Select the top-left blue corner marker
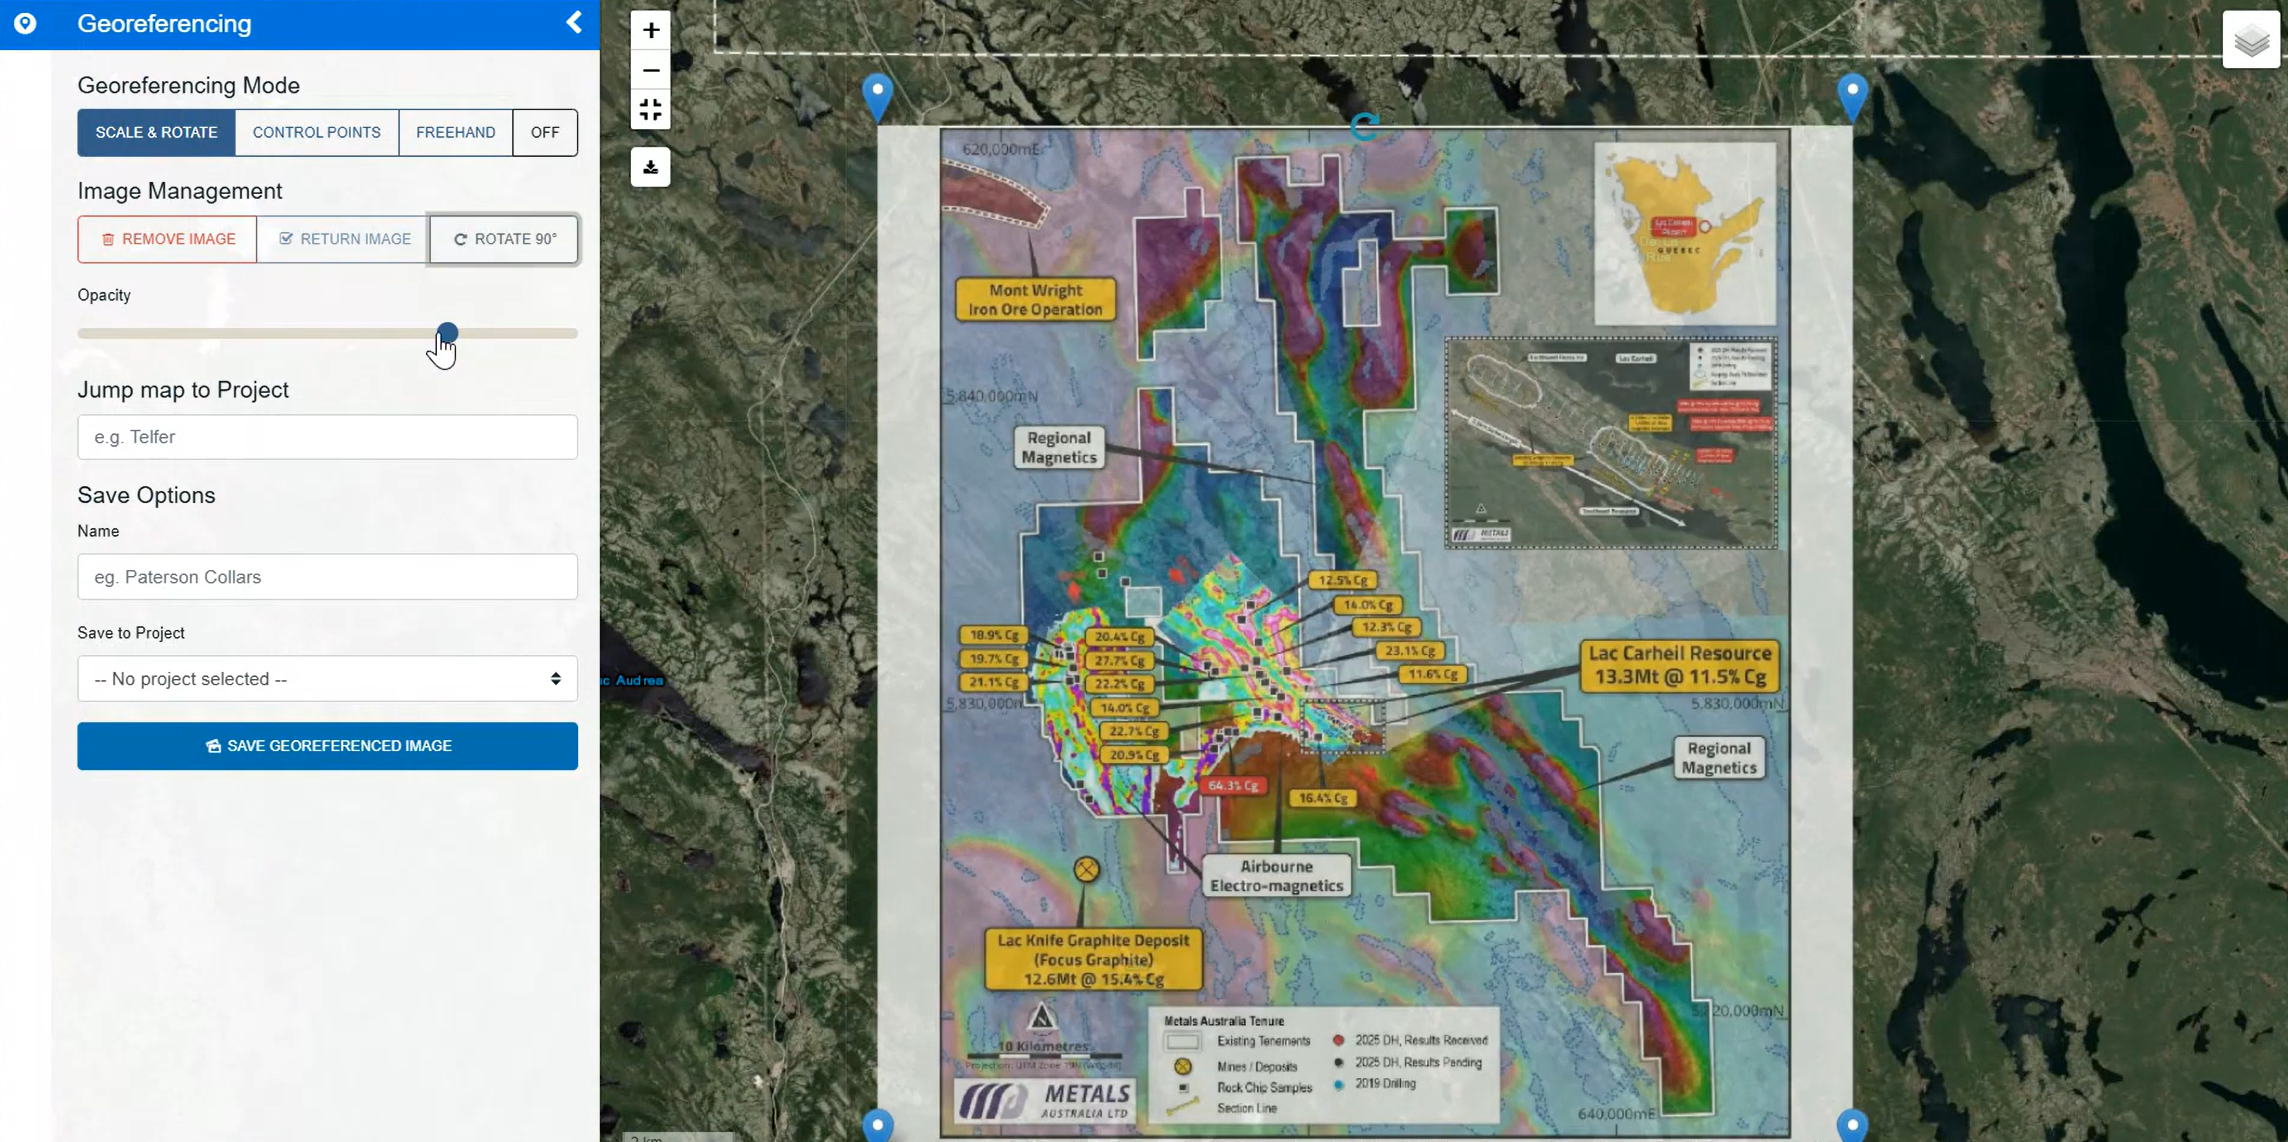 tap(877, 97)
